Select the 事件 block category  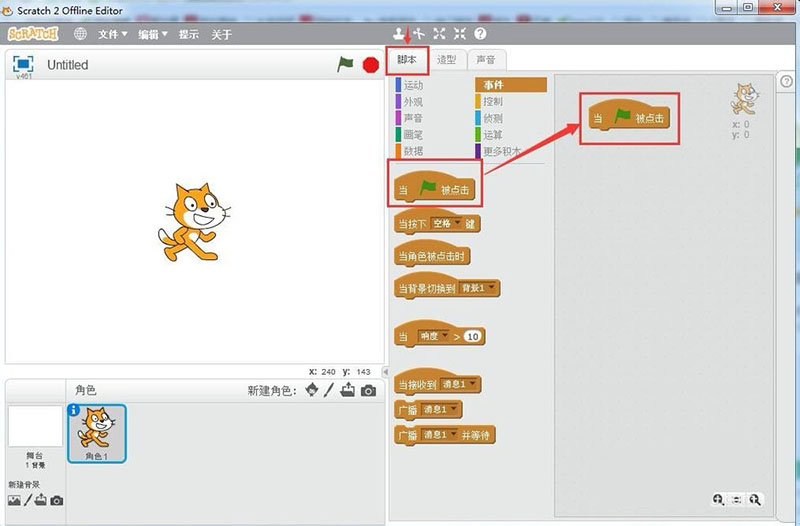click(x=511, y=85)
